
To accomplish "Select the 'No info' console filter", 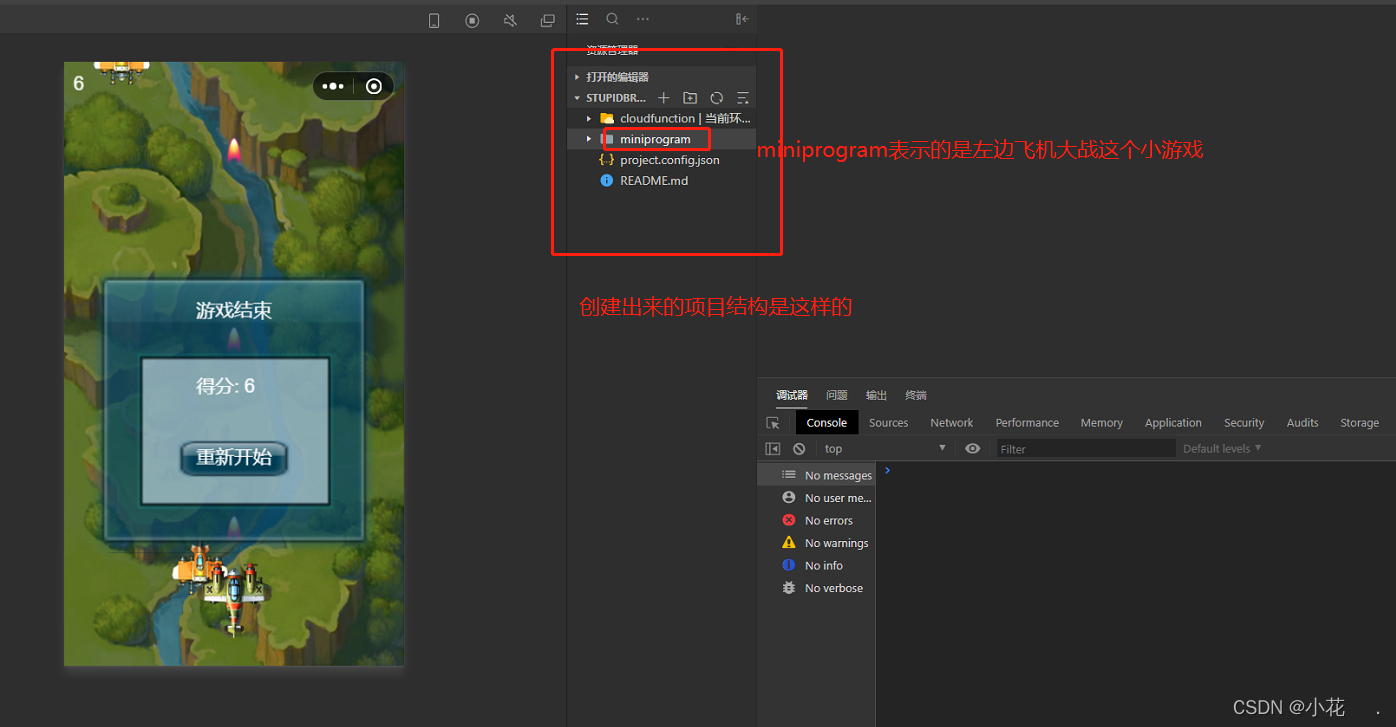I will tap(816, 565).
